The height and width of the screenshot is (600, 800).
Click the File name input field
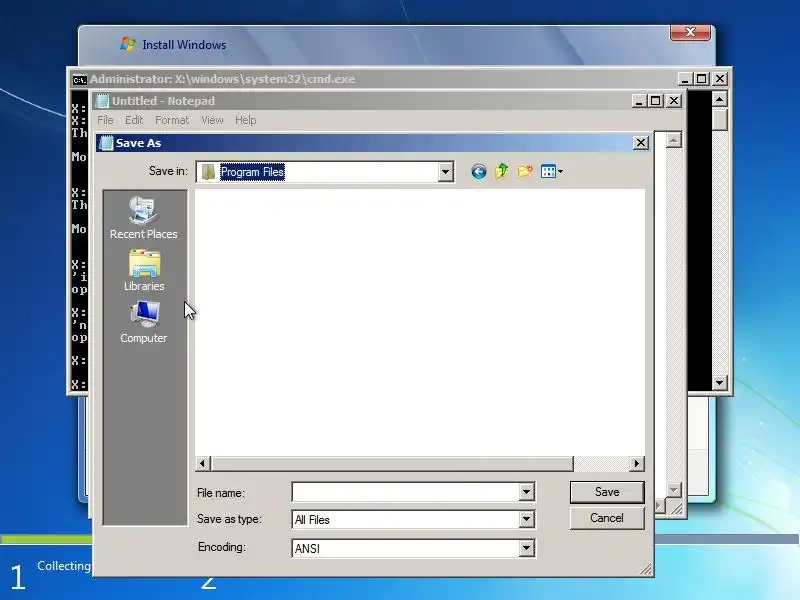click(x=406, y=492)
